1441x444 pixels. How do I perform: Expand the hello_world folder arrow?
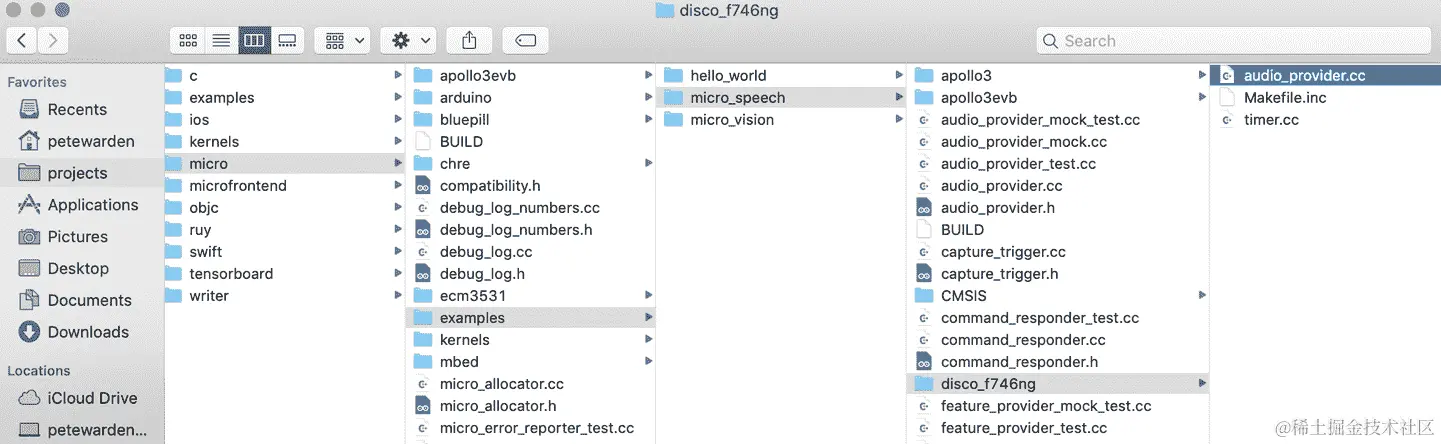pyautogui.click(x=898, y=75)
